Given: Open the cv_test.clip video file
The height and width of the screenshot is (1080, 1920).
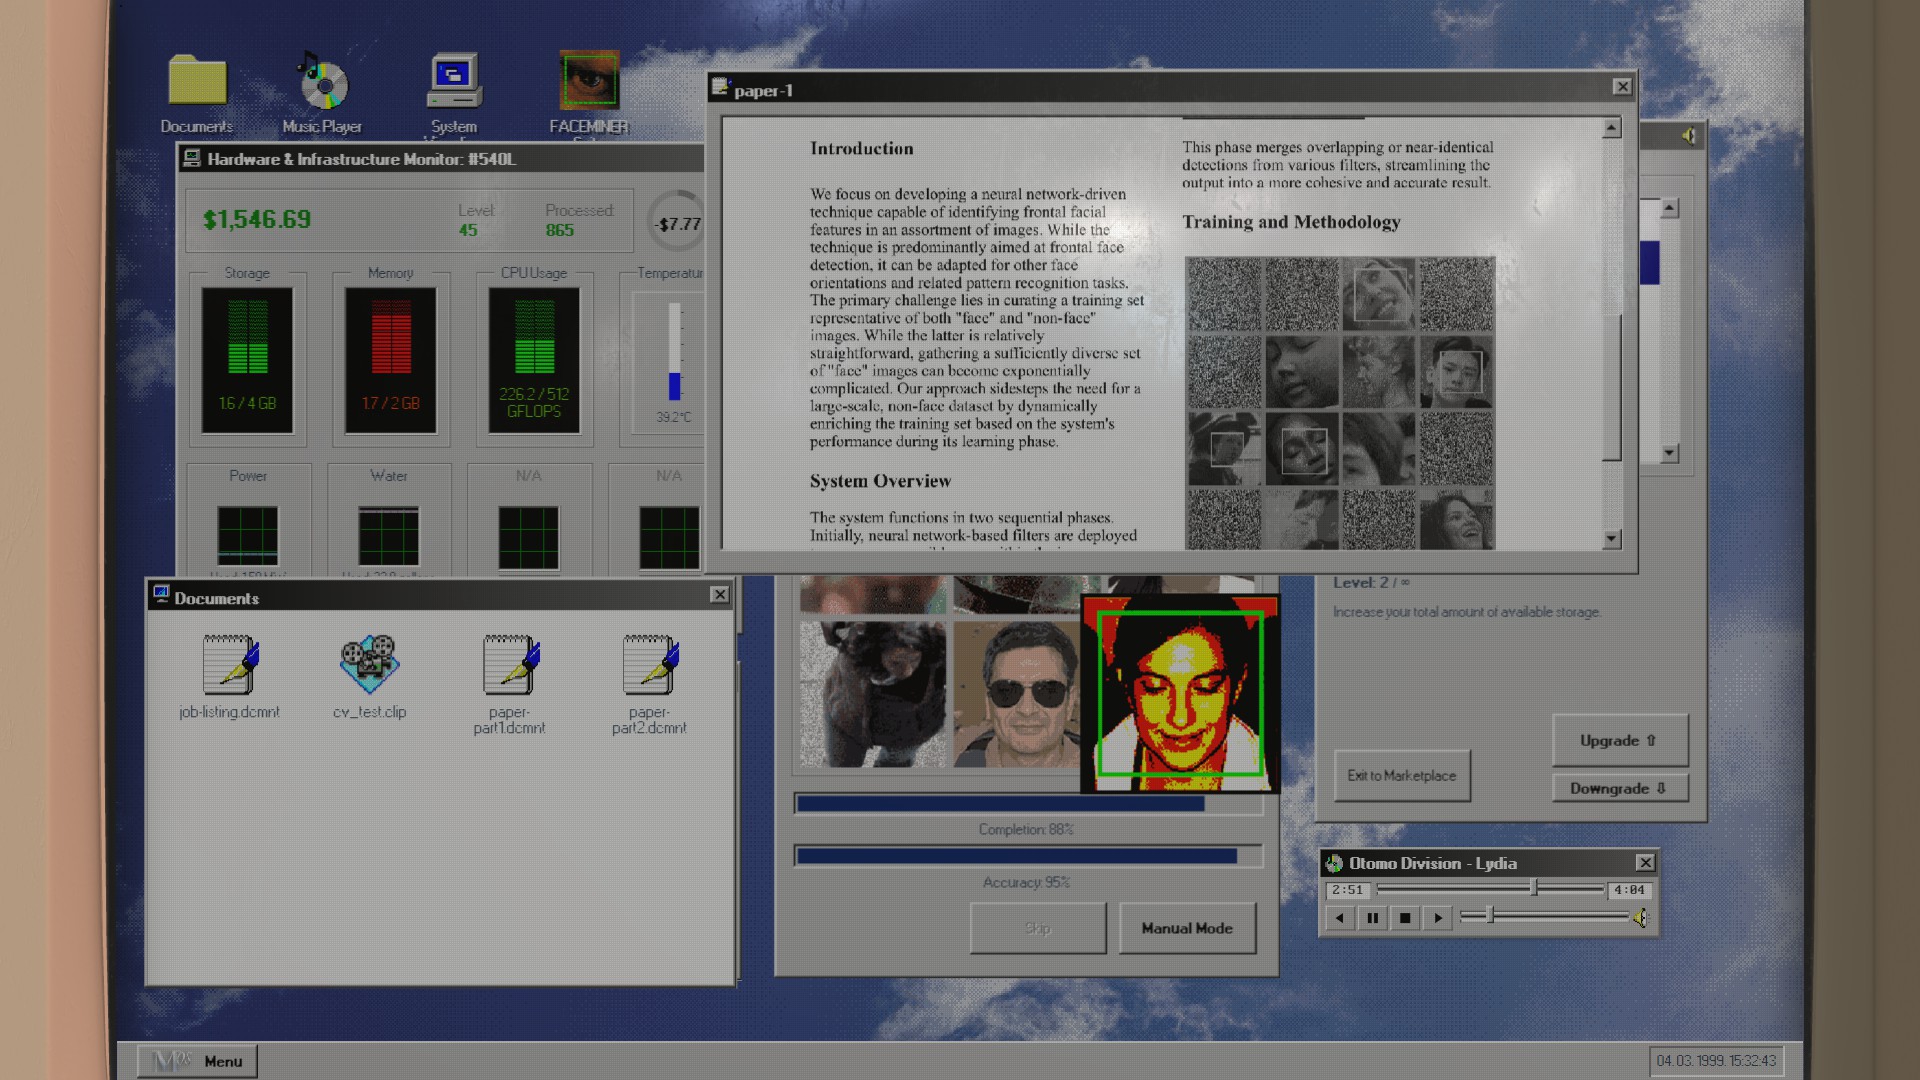Looking at the screenshot, I should pos(369,666).
